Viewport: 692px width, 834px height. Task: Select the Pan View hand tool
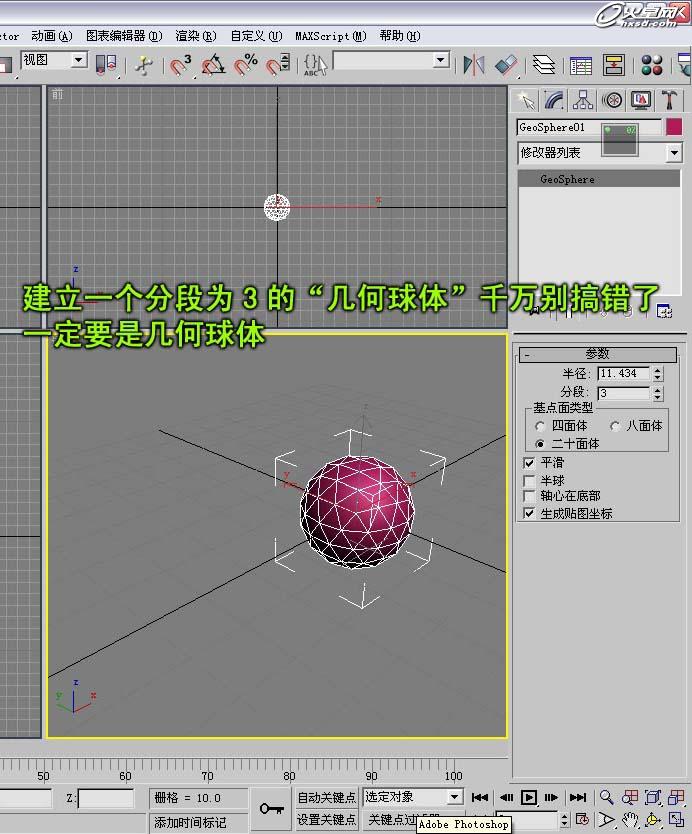point(630,819)
